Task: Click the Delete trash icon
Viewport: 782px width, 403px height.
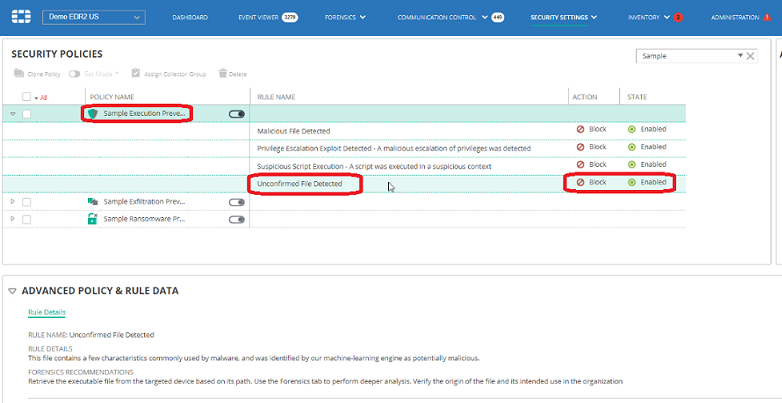Action: pos(223,73)
